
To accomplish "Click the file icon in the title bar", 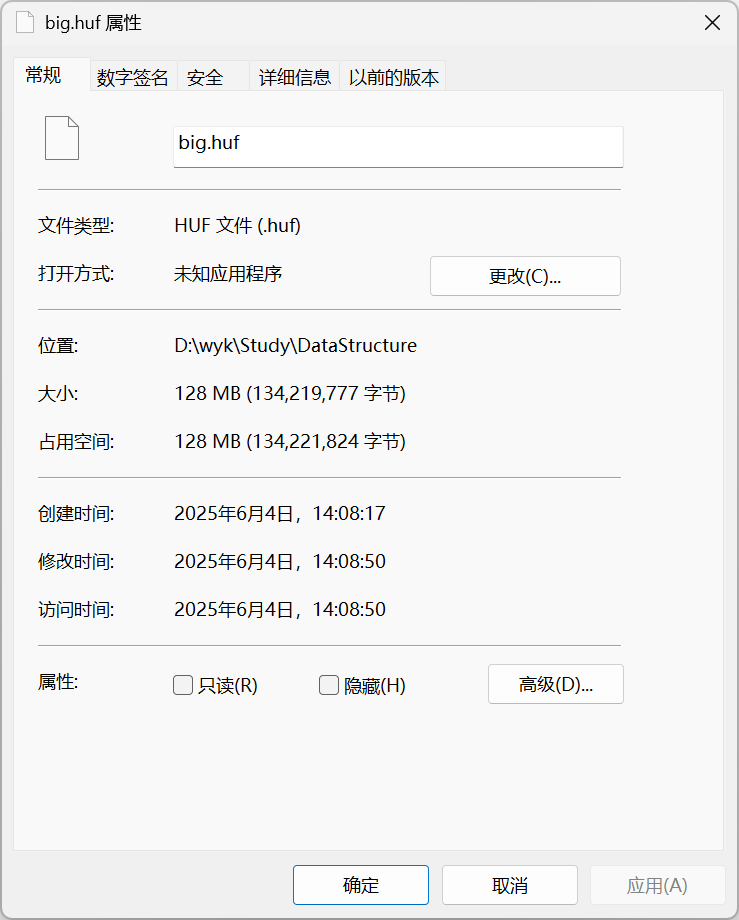I will click(25, 23).
